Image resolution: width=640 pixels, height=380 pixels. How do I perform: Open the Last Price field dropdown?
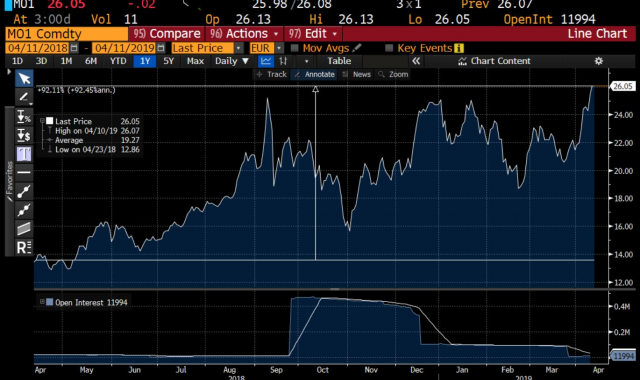[239, 48]
